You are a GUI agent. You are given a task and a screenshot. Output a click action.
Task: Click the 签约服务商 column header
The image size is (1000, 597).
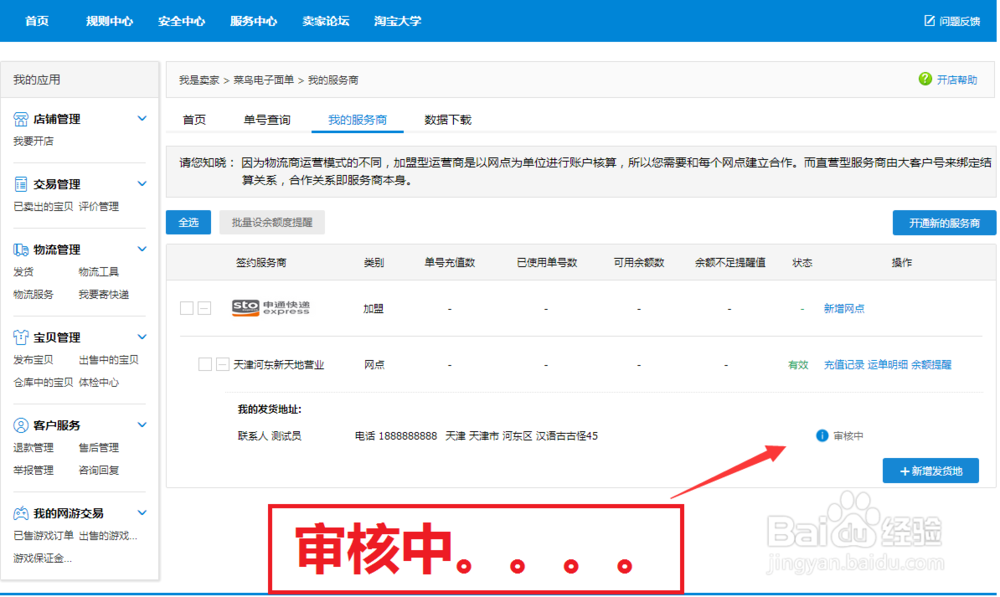pyautogui.click(x=261, y=263)
